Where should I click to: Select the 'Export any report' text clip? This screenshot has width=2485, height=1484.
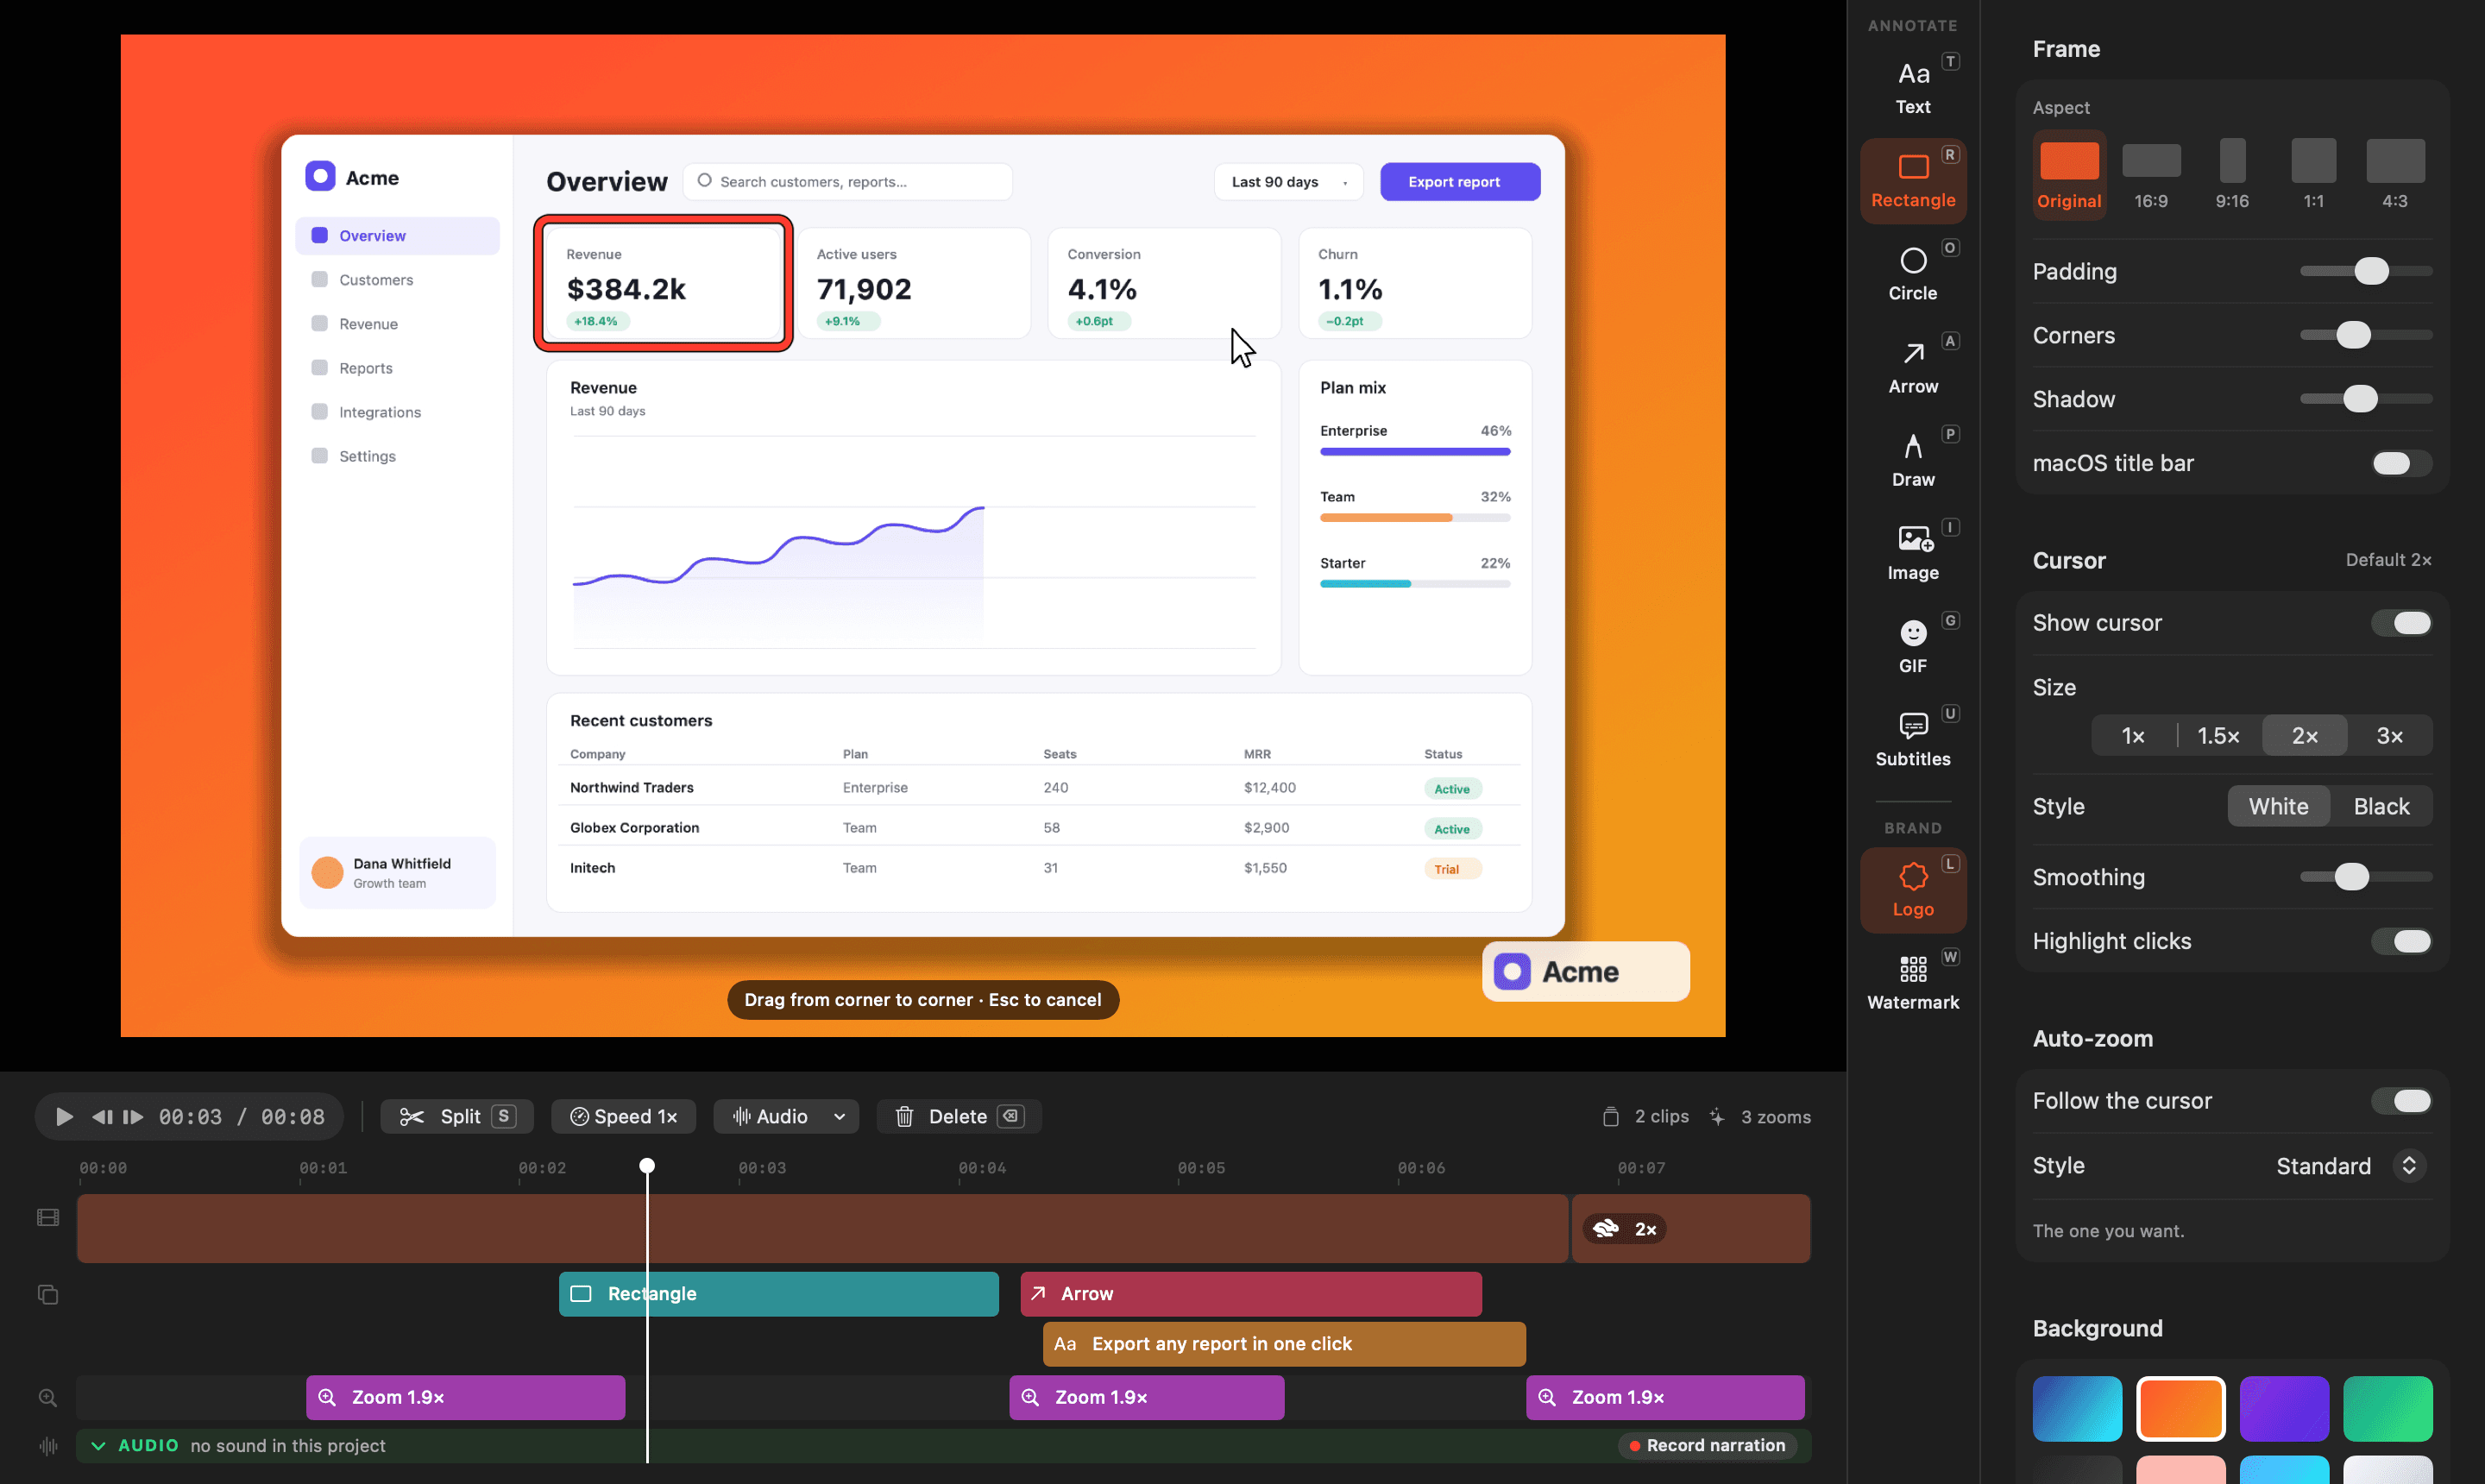tap(1284, 1344)
